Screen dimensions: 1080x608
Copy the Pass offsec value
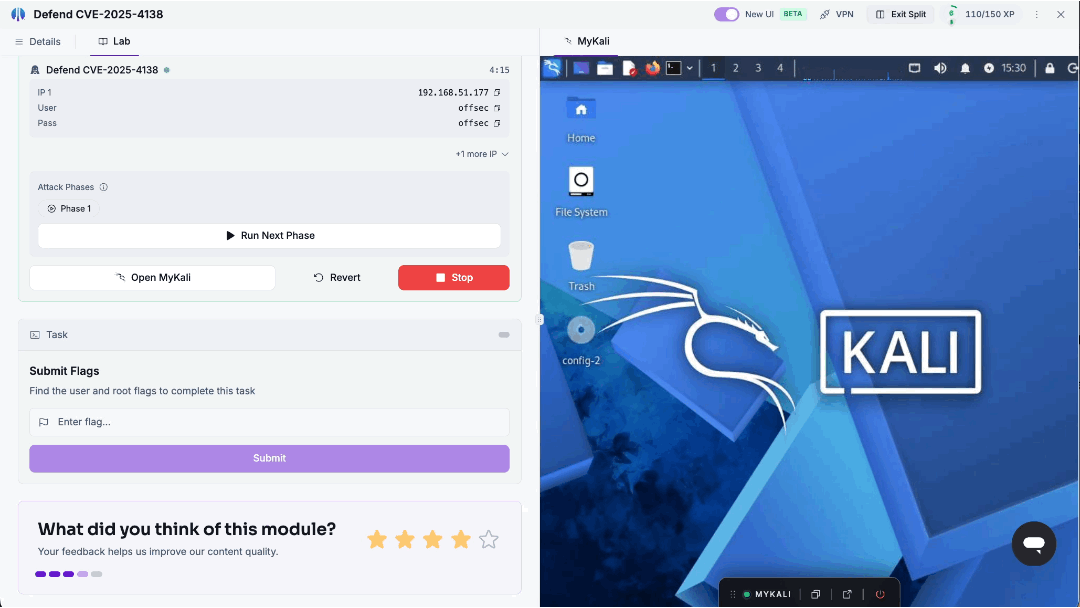(x=497, y=123)
